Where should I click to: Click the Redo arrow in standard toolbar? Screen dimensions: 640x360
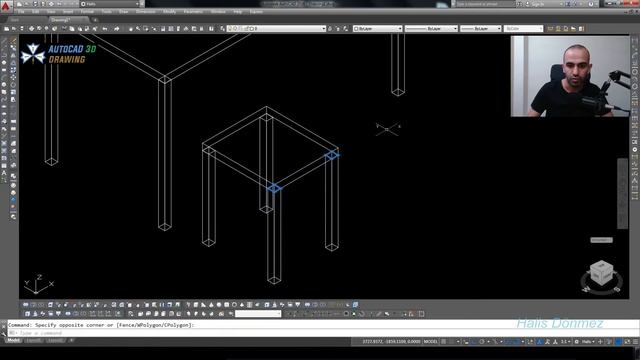click(116, 29)
